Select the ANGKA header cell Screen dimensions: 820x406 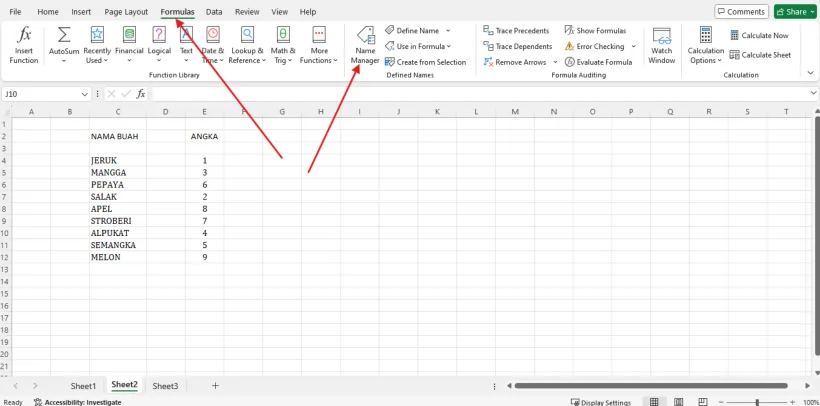[x=204, y=136]
